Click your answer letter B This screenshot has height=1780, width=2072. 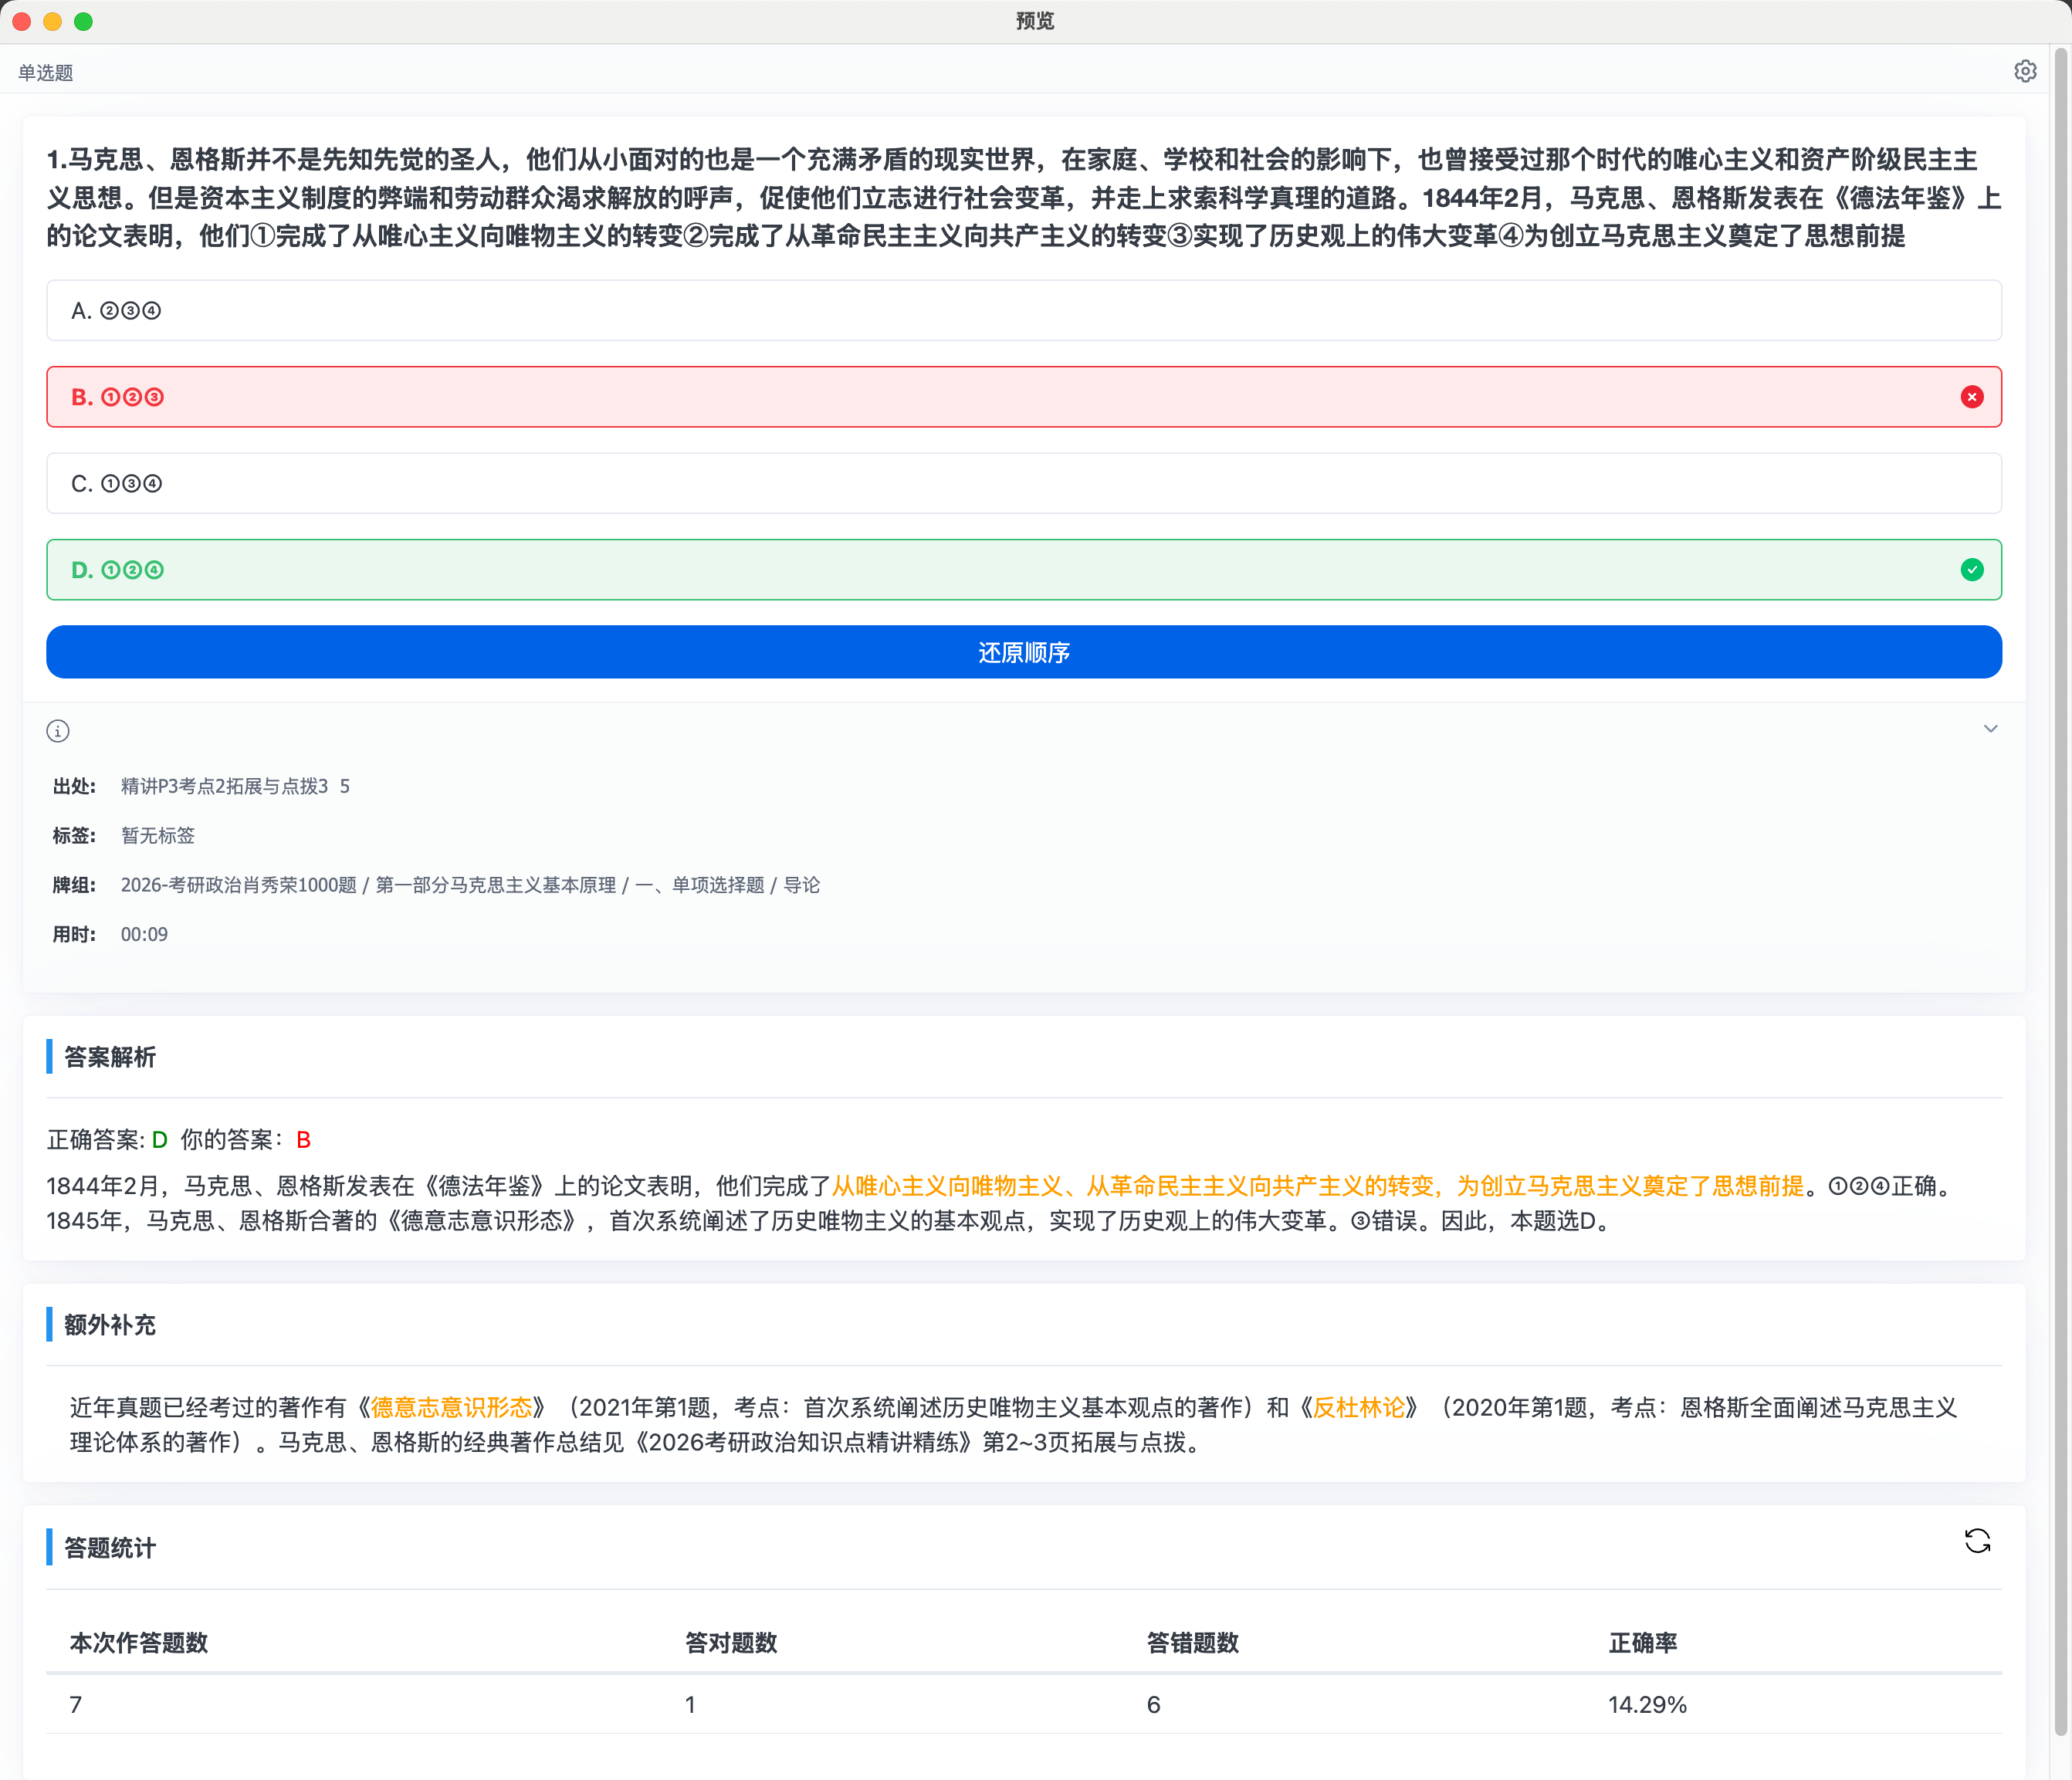[x=304, y=1140]
